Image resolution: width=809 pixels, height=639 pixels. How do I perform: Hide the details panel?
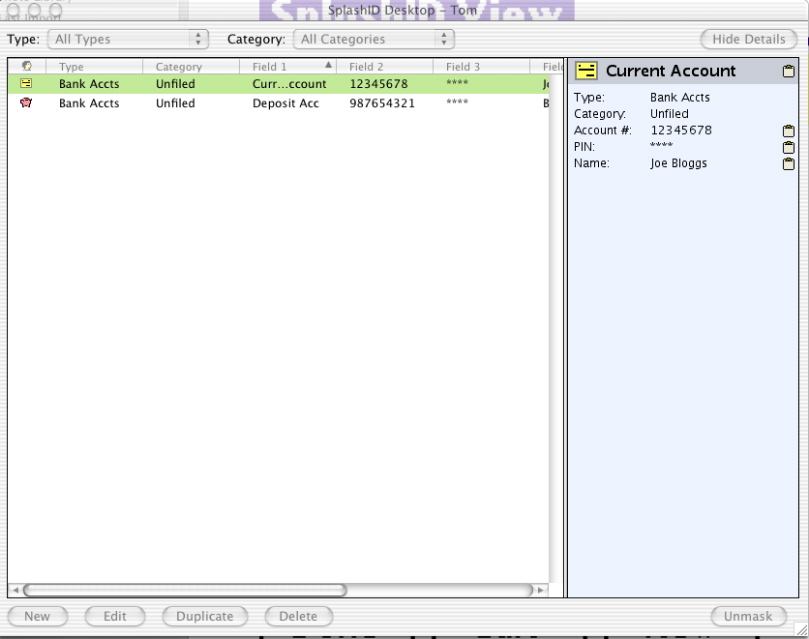coord(749,40)
